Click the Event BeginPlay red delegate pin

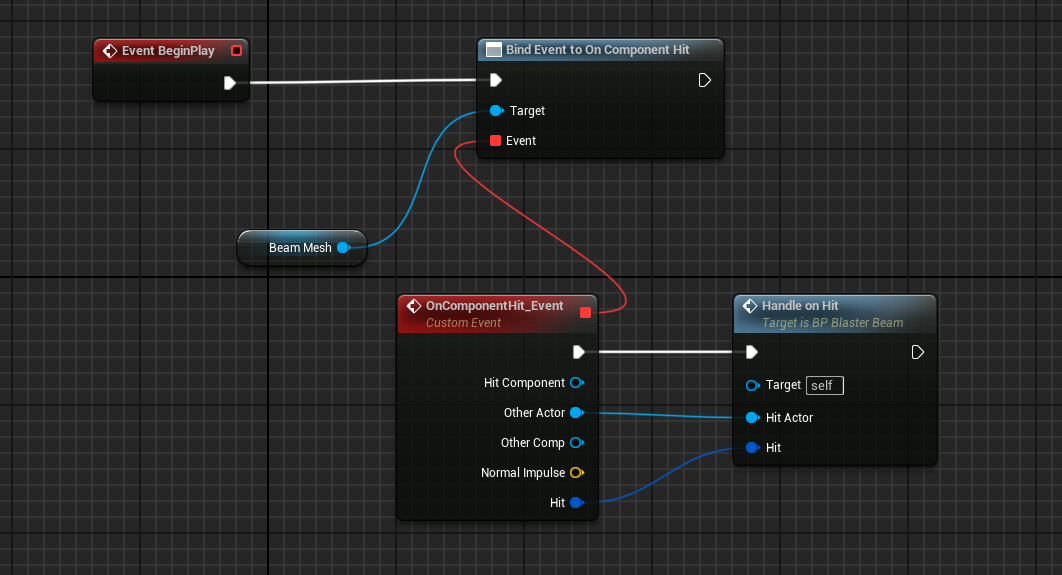pyautogui.click(x=236, y=51)
